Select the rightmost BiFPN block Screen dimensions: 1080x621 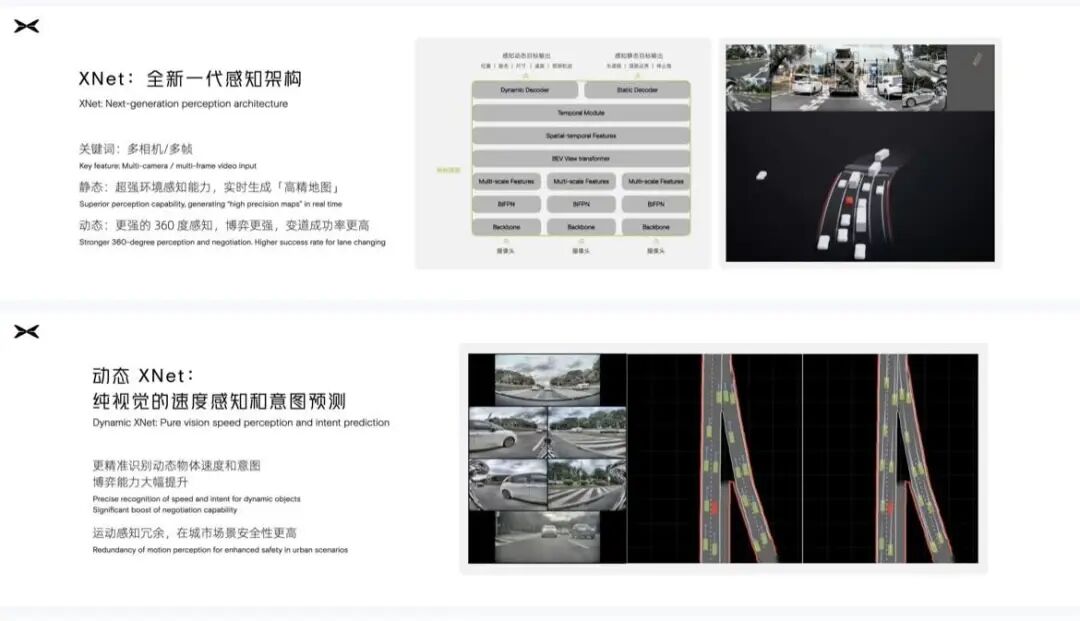tap(656, 204)
